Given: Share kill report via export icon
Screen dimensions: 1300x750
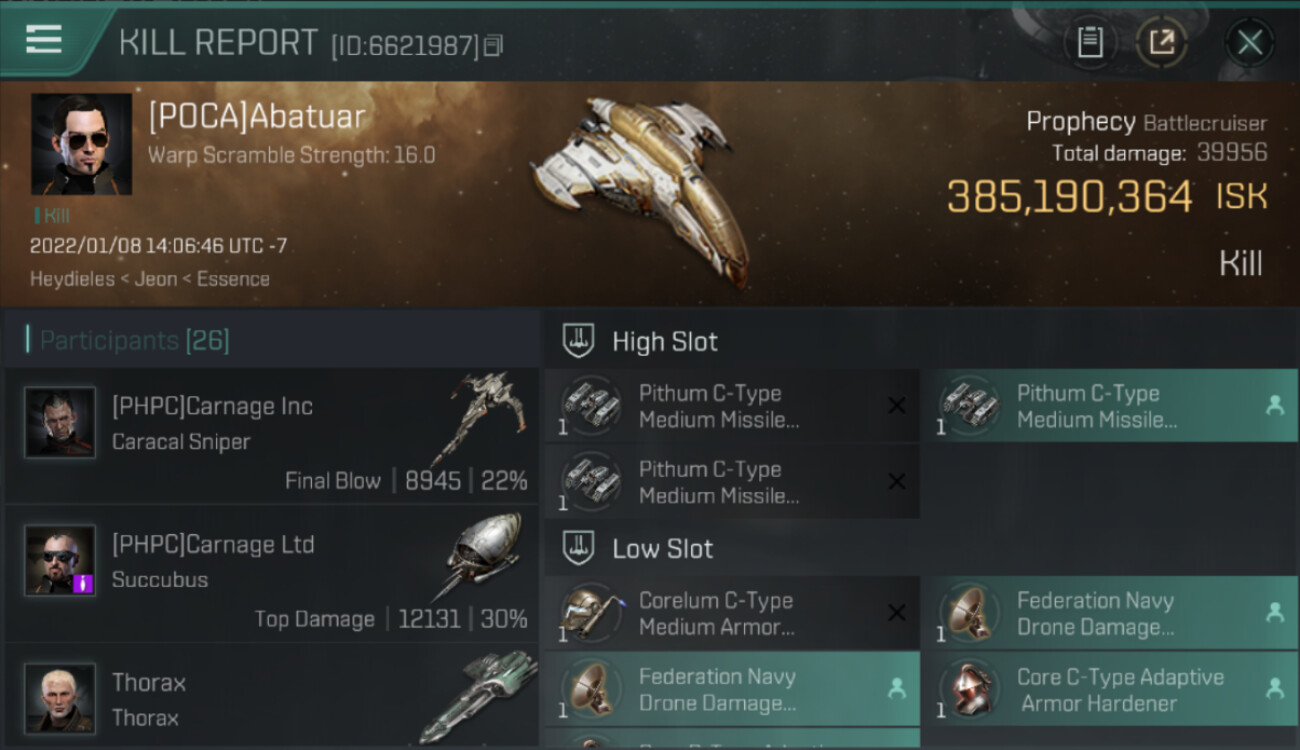Looking at the screenshot, I should (1162, 42).
